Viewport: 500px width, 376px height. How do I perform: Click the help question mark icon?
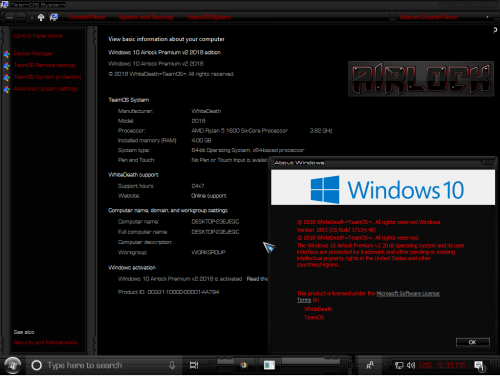[x=495, y=31]
